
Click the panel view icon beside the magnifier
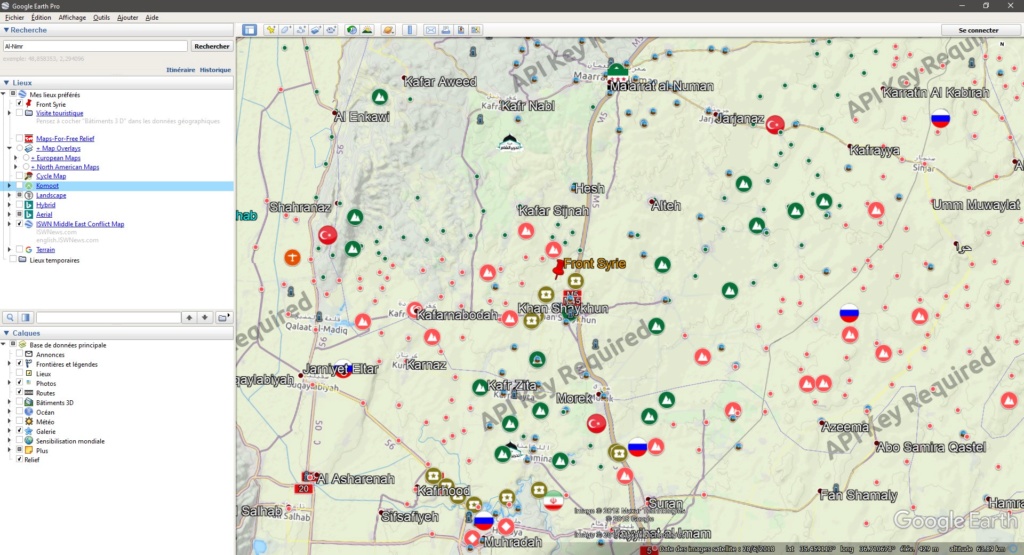click(x=25, y=317)
